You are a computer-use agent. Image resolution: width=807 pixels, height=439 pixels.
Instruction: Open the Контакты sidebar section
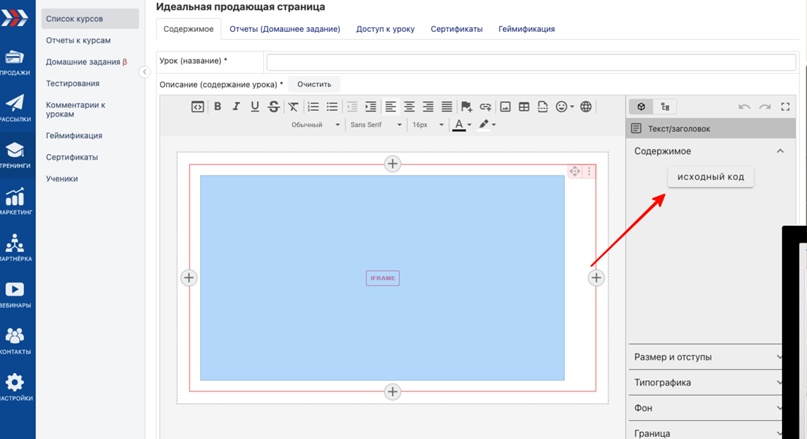tap(15, 341)
